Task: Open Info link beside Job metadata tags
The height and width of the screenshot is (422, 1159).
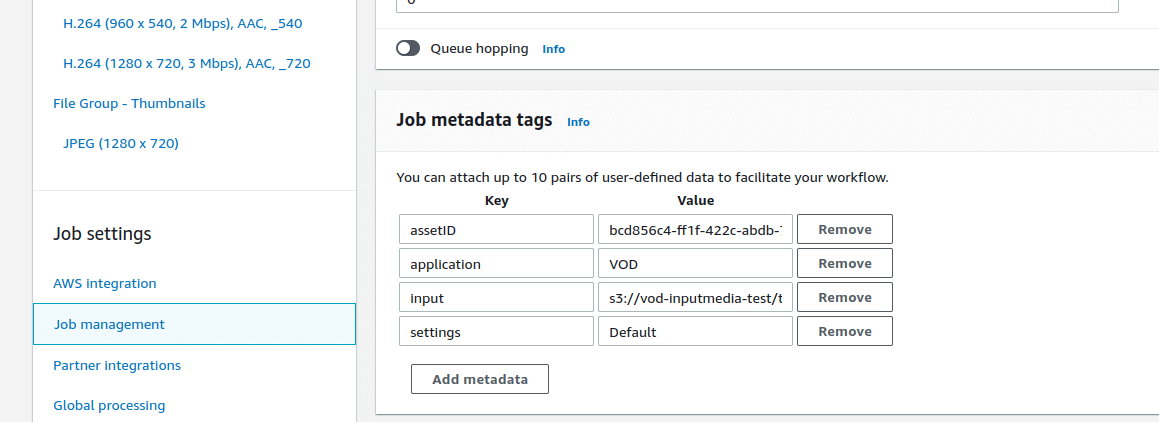Action: click(578, 122)
